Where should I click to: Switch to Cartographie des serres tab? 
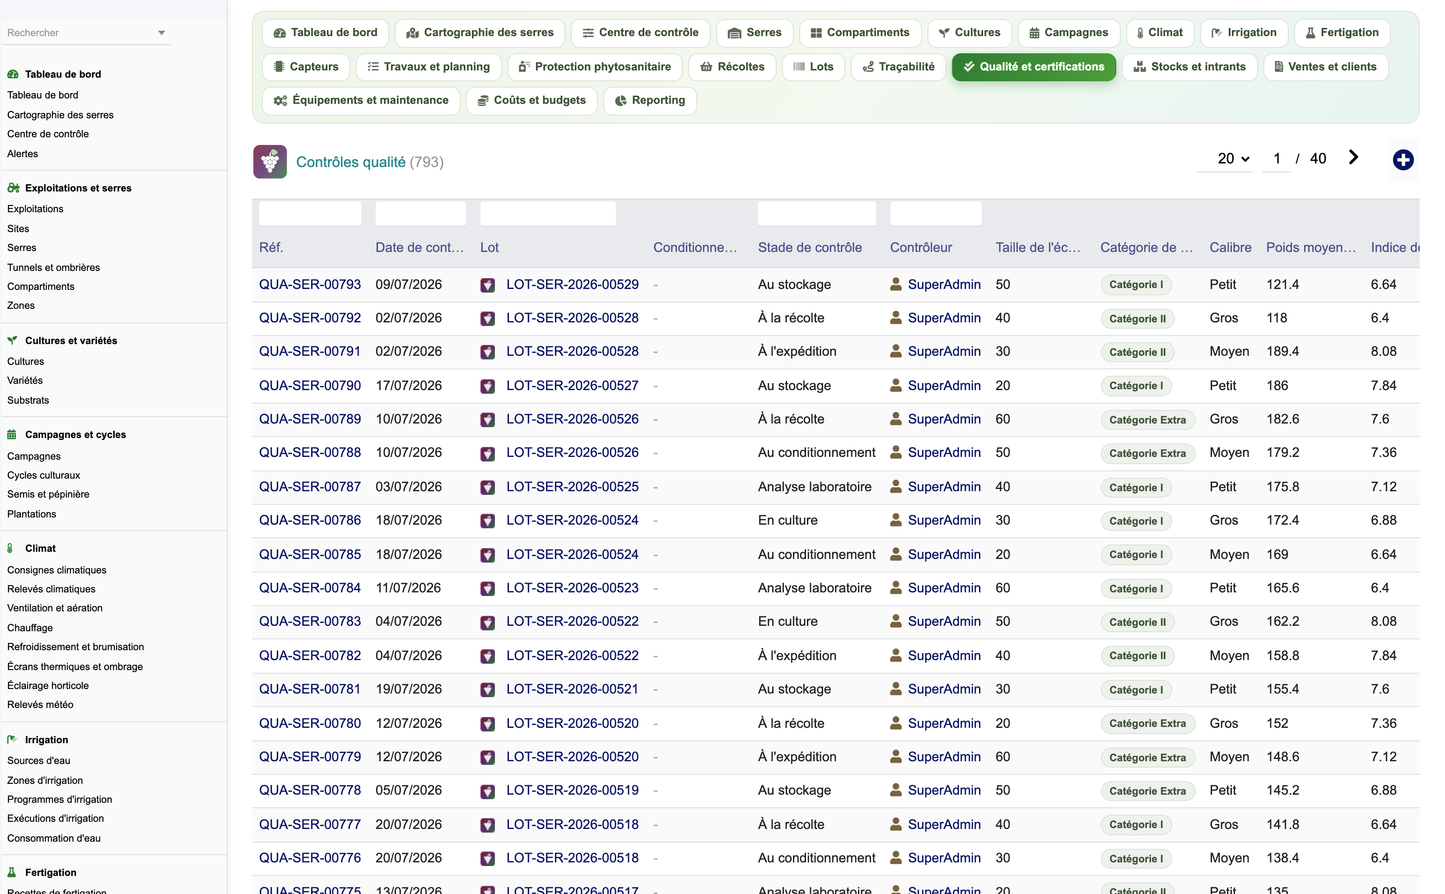click(480, 33)
